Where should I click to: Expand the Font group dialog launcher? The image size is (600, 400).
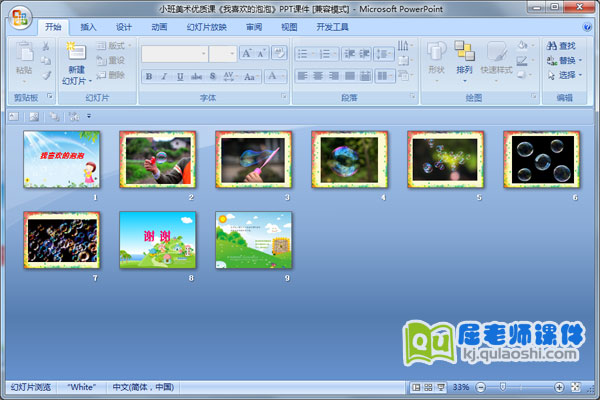point(284,98)
